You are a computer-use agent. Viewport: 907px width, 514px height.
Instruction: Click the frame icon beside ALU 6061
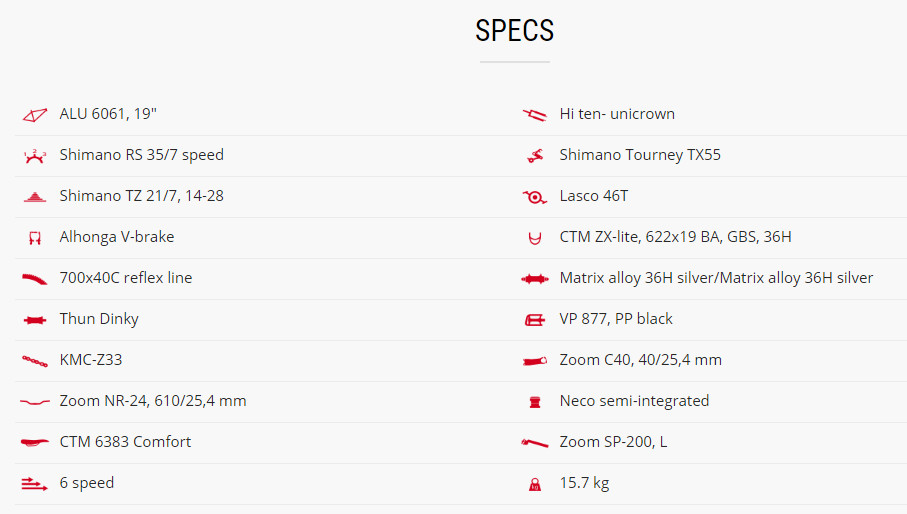[x=35, y=115]
